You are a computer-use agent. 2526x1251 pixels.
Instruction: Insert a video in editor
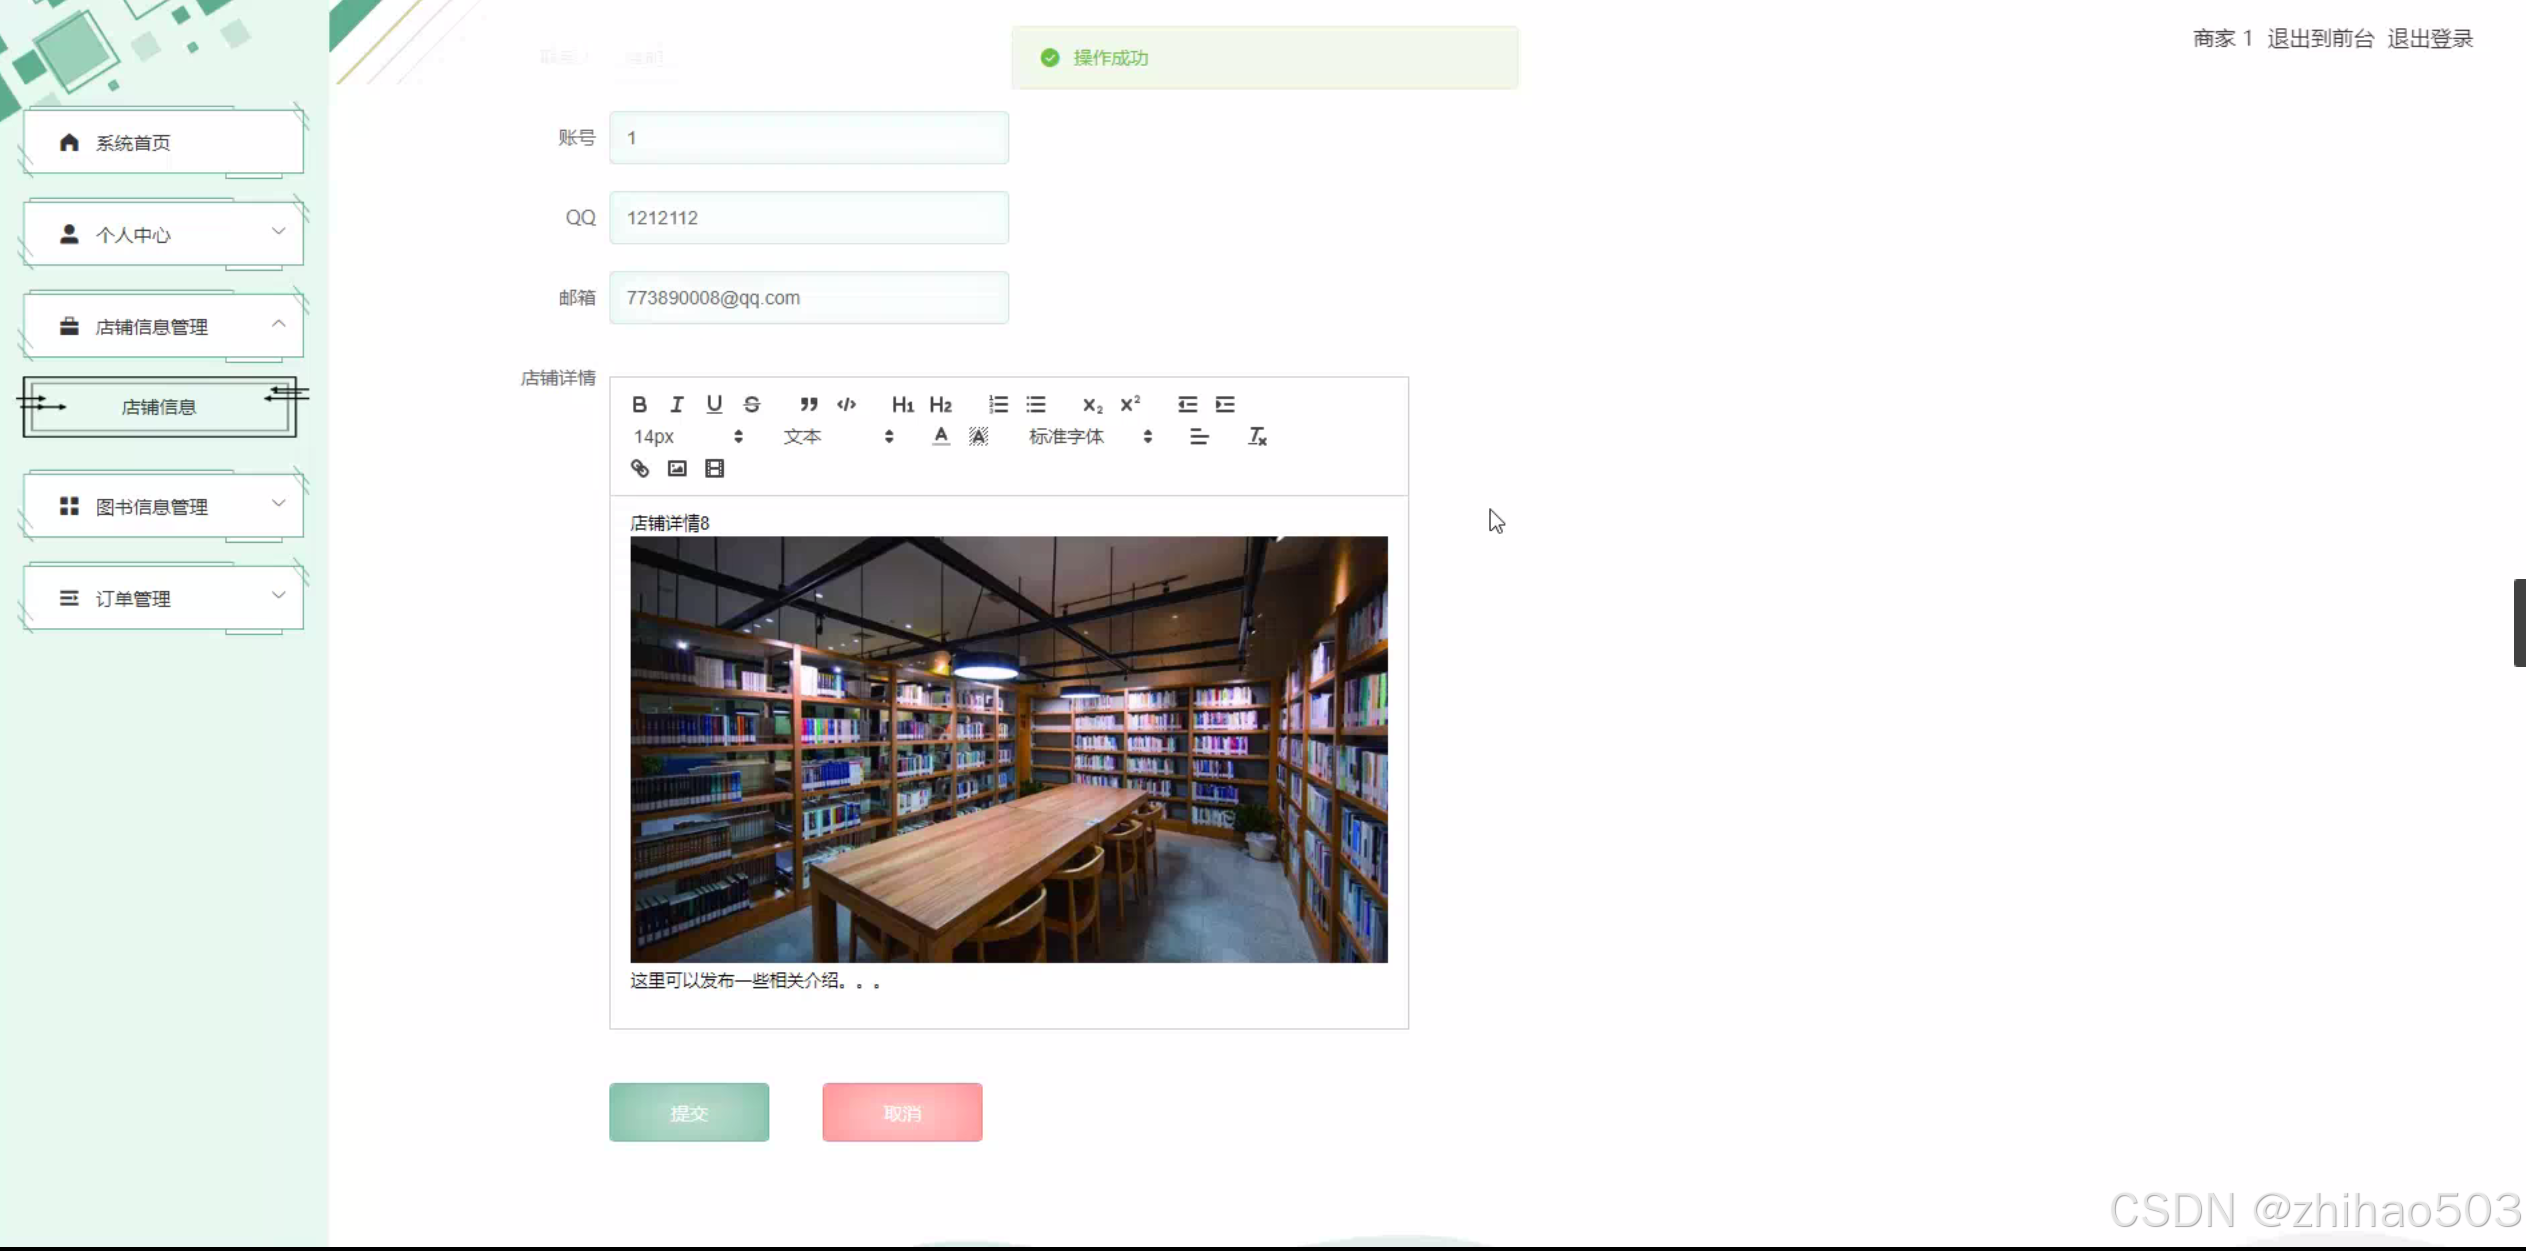tap(714, 468)
